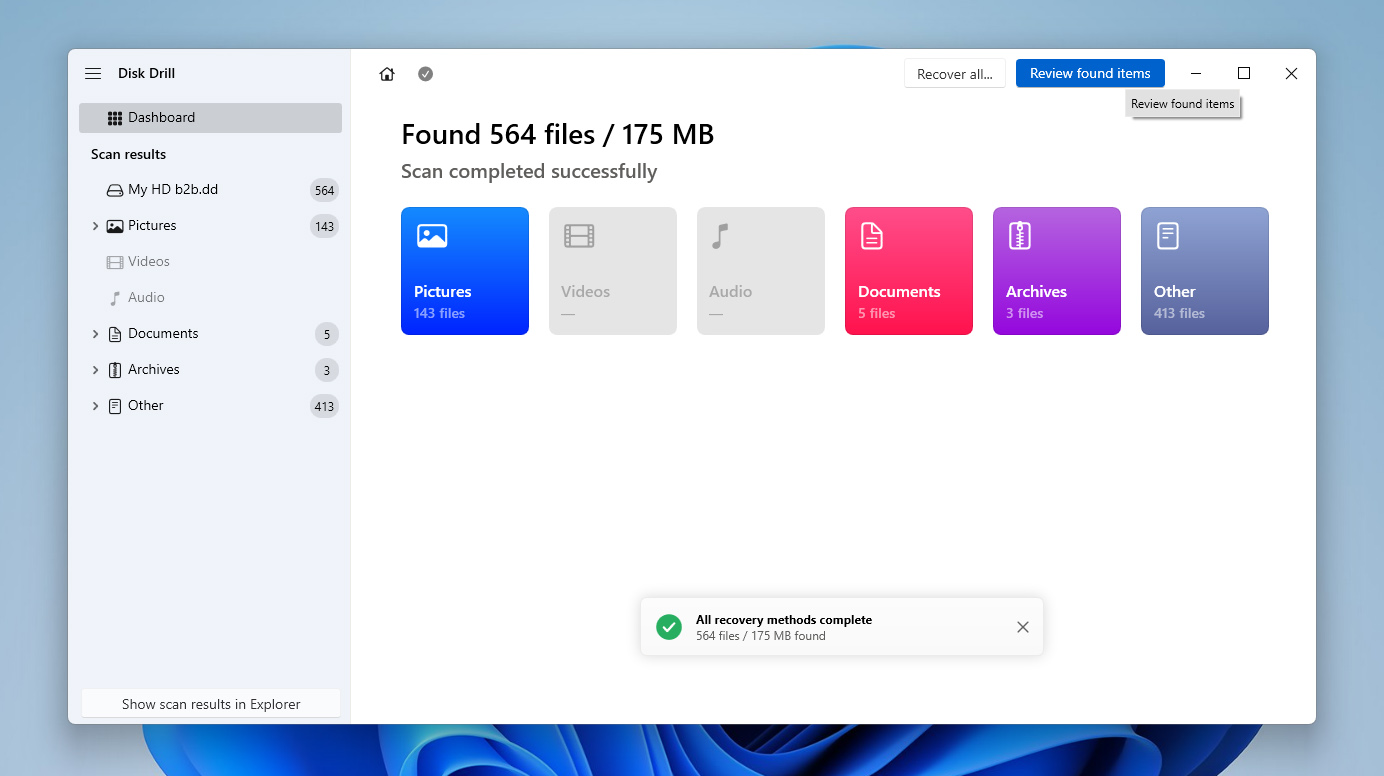The height and width of the screenshot is (776, 1384).
Task: Click the 143 count badge for Pictures
Action: 324,226
